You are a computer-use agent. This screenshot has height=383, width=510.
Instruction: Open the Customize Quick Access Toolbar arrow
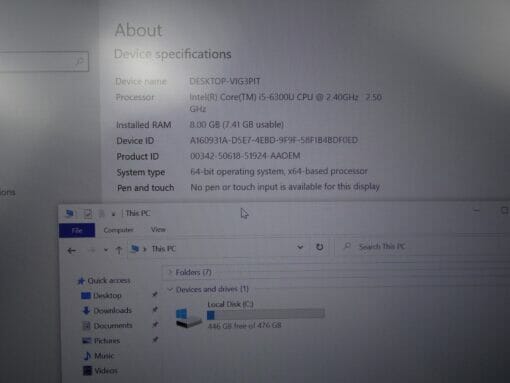click(x=113, y=214)
